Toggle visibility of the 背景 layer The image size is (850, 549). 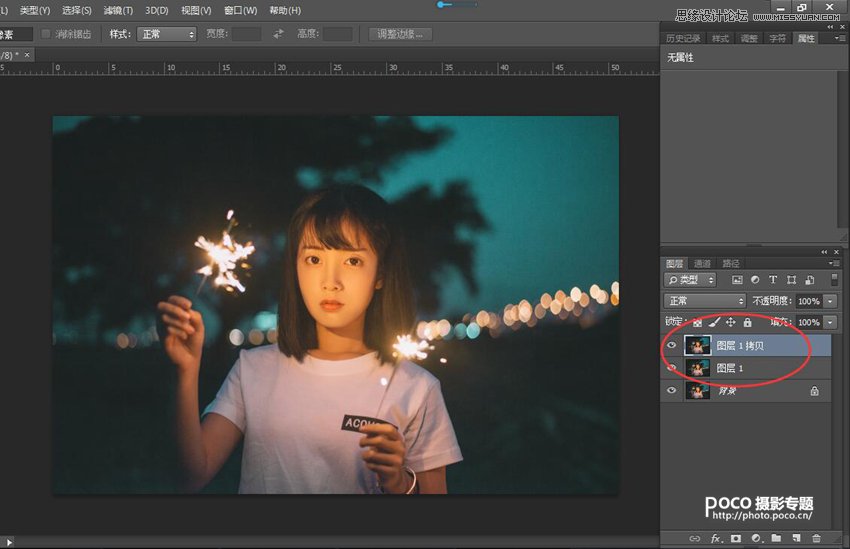click(x=672, y=391)
